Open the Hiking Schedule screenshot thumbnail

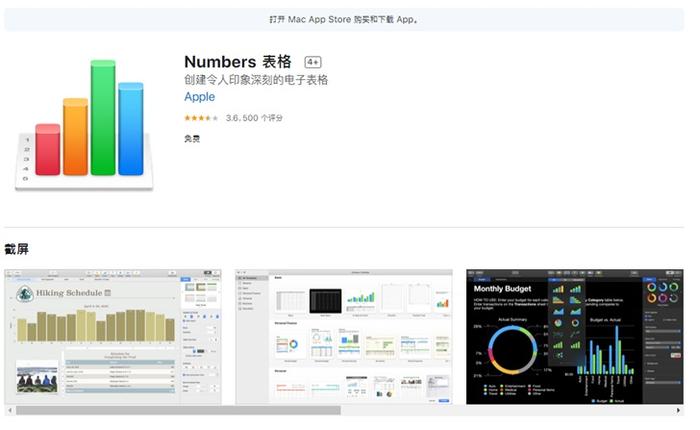(113, 337)
